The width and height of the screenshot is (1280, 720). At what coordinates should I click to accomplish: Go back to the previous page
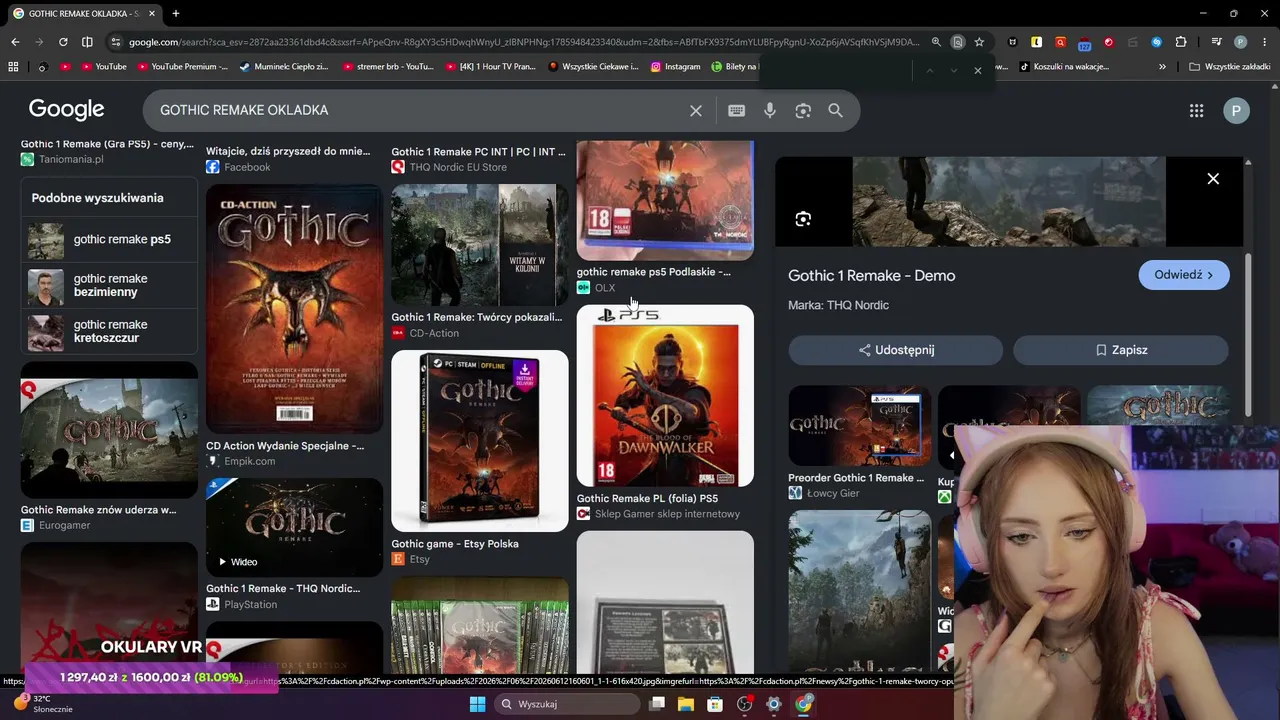click(x=15, y=42)
